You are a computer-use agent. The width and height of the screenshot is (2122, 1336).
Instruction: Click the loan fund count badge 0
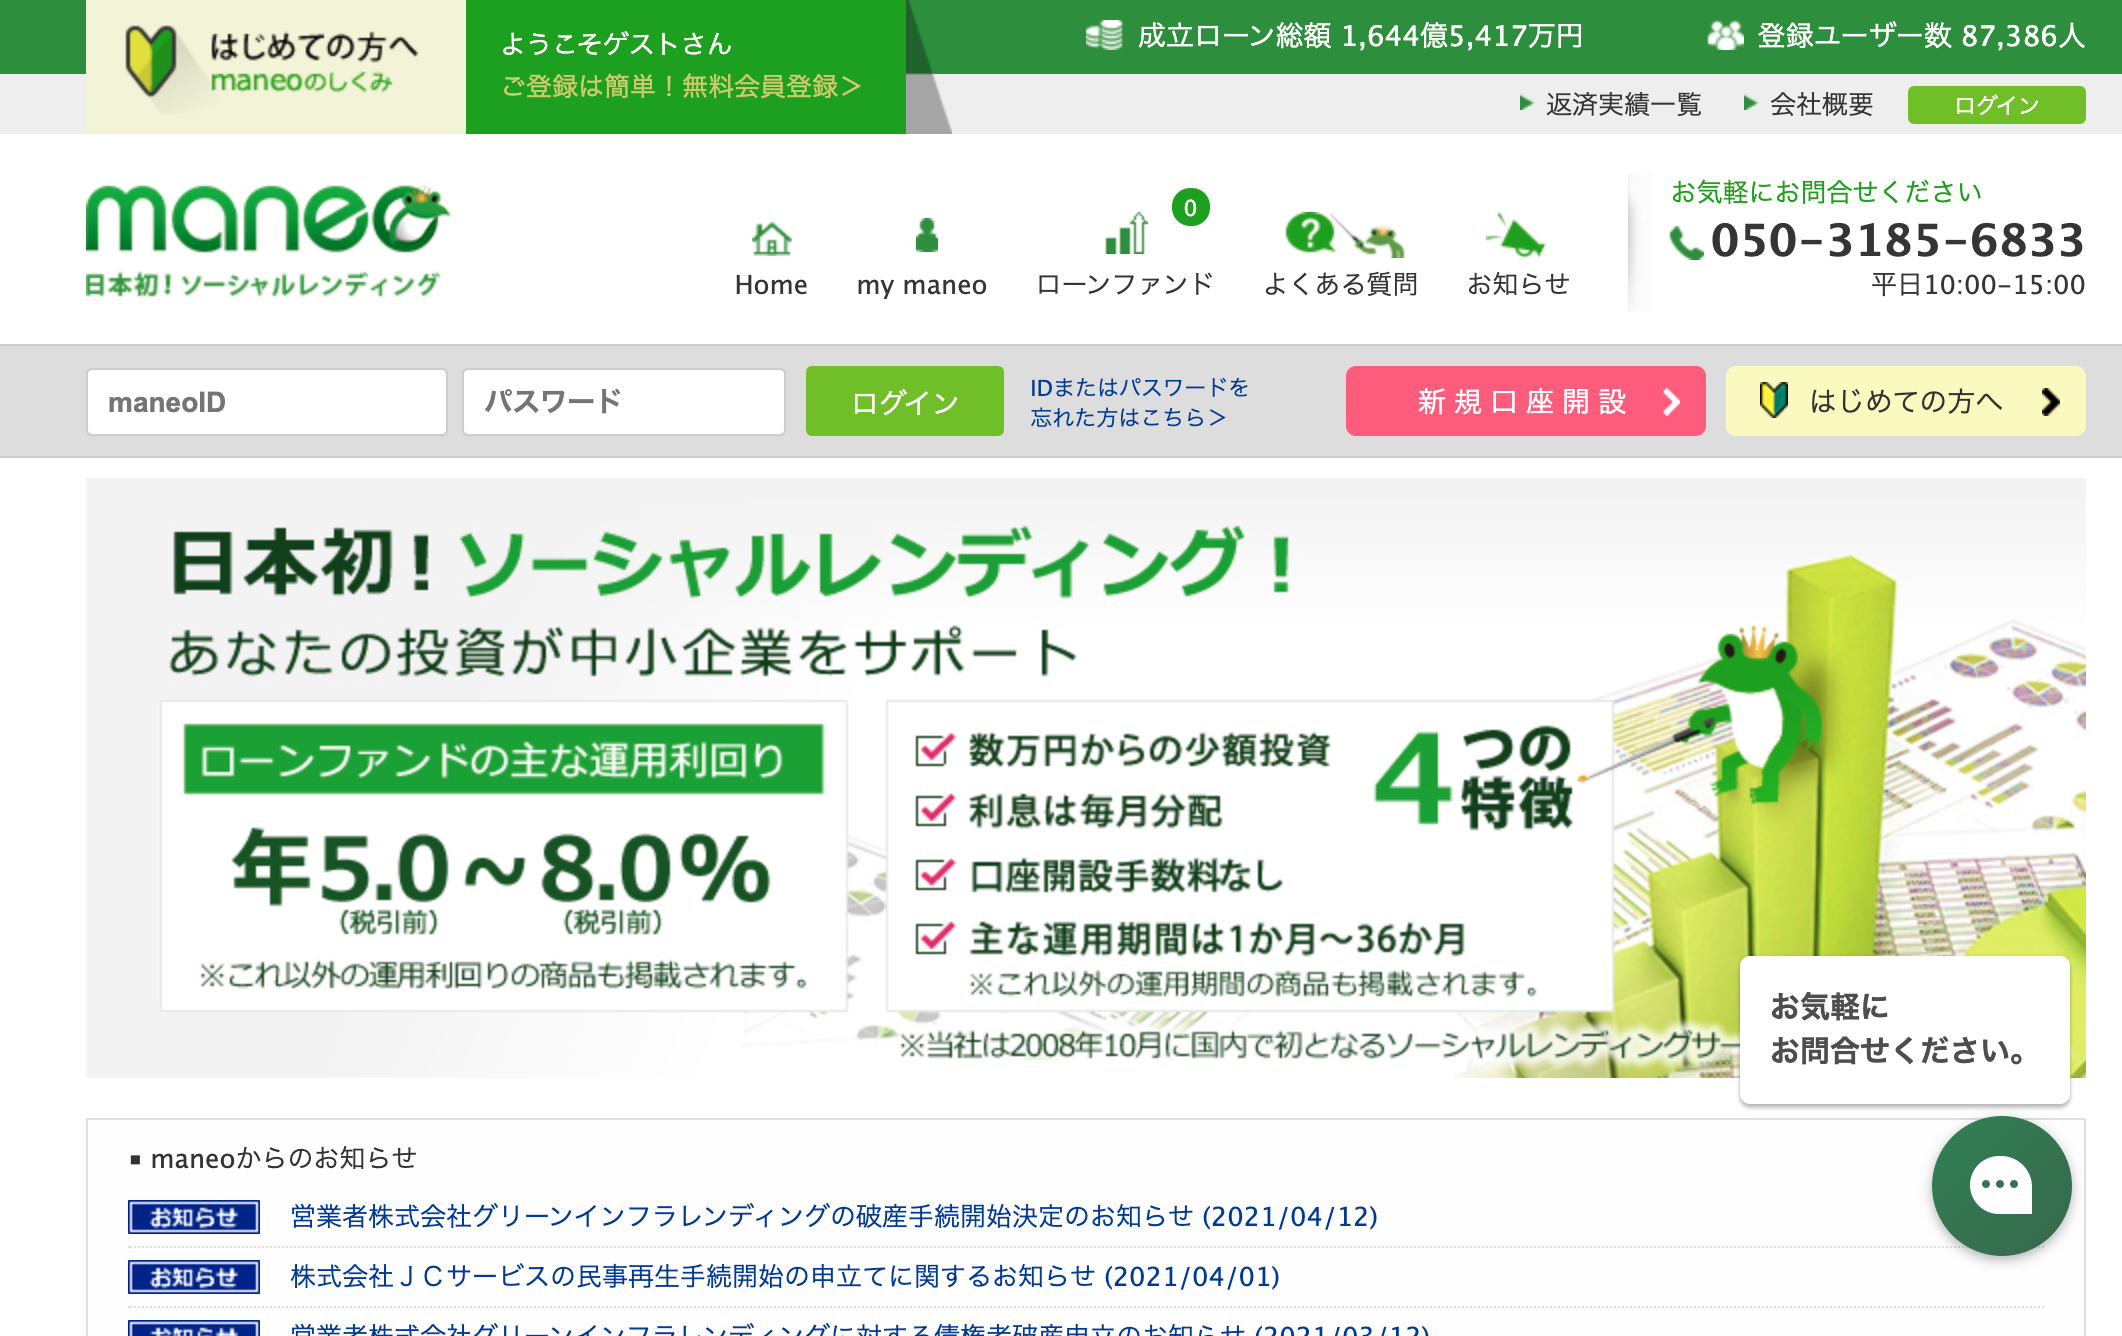tap(1190, 207)
